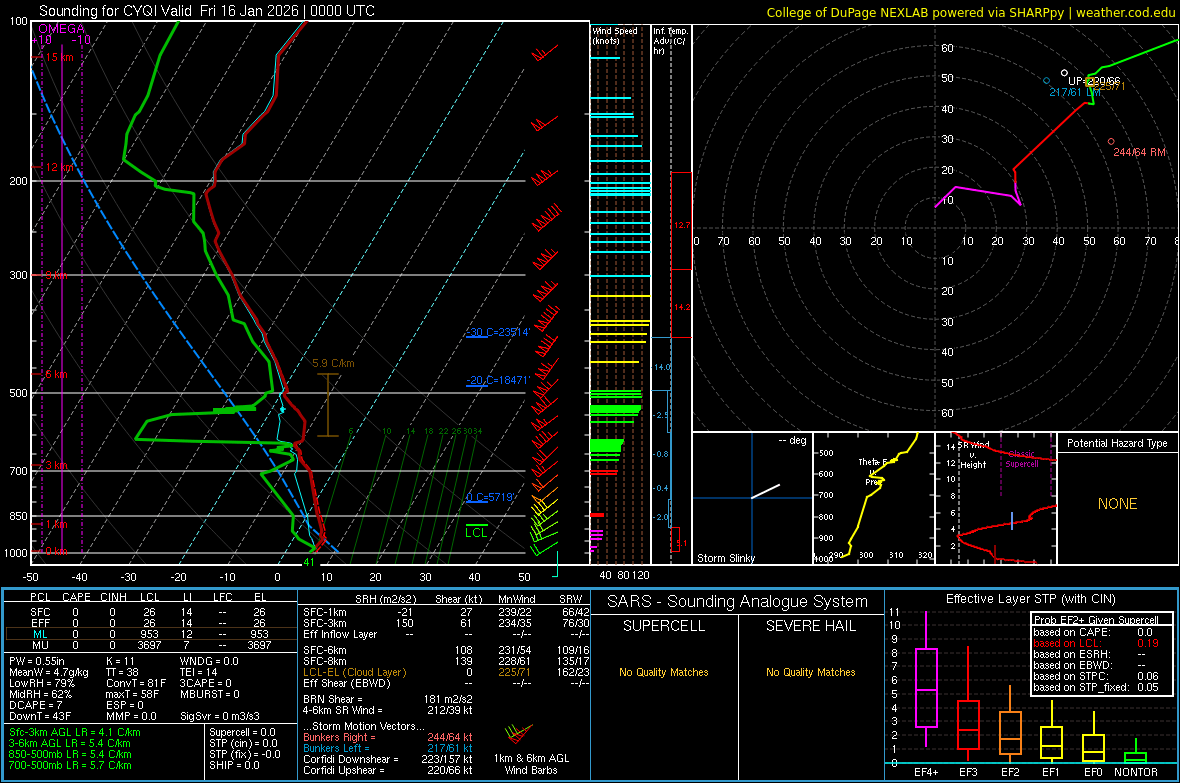The width and height of the screenshot is (1180, 783).
Task: Click the 1km & 6km AGL wind barbs icon
Action: click(519, 735)
